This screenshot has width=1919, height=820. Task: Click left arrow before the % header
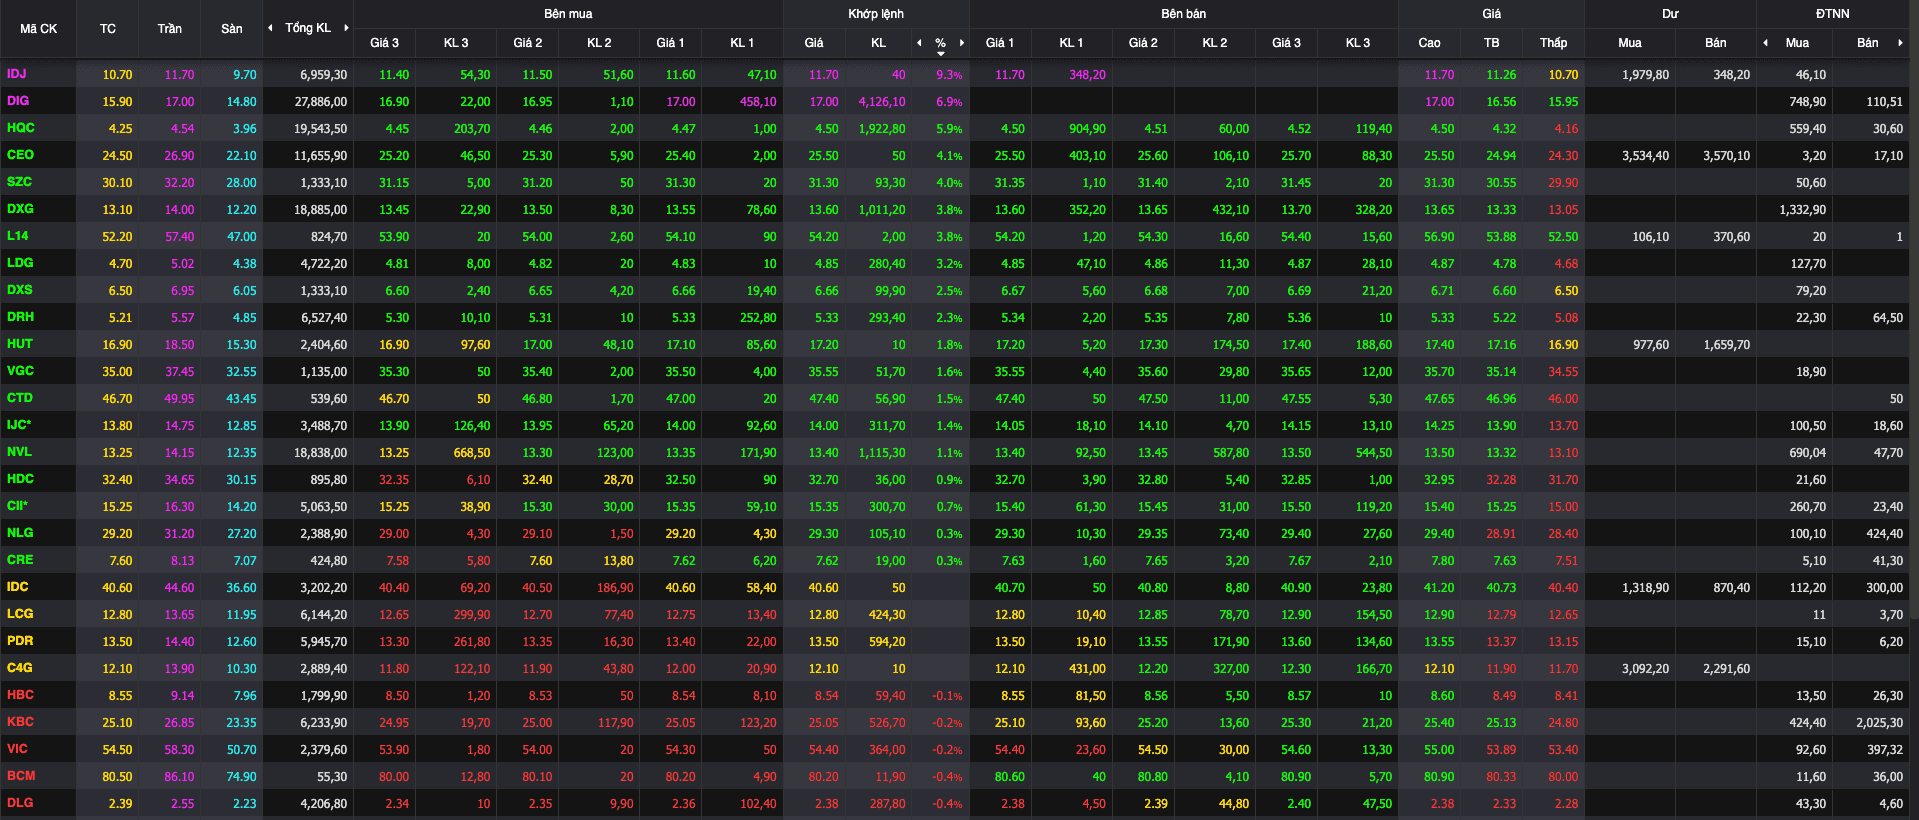coord(919,42)
